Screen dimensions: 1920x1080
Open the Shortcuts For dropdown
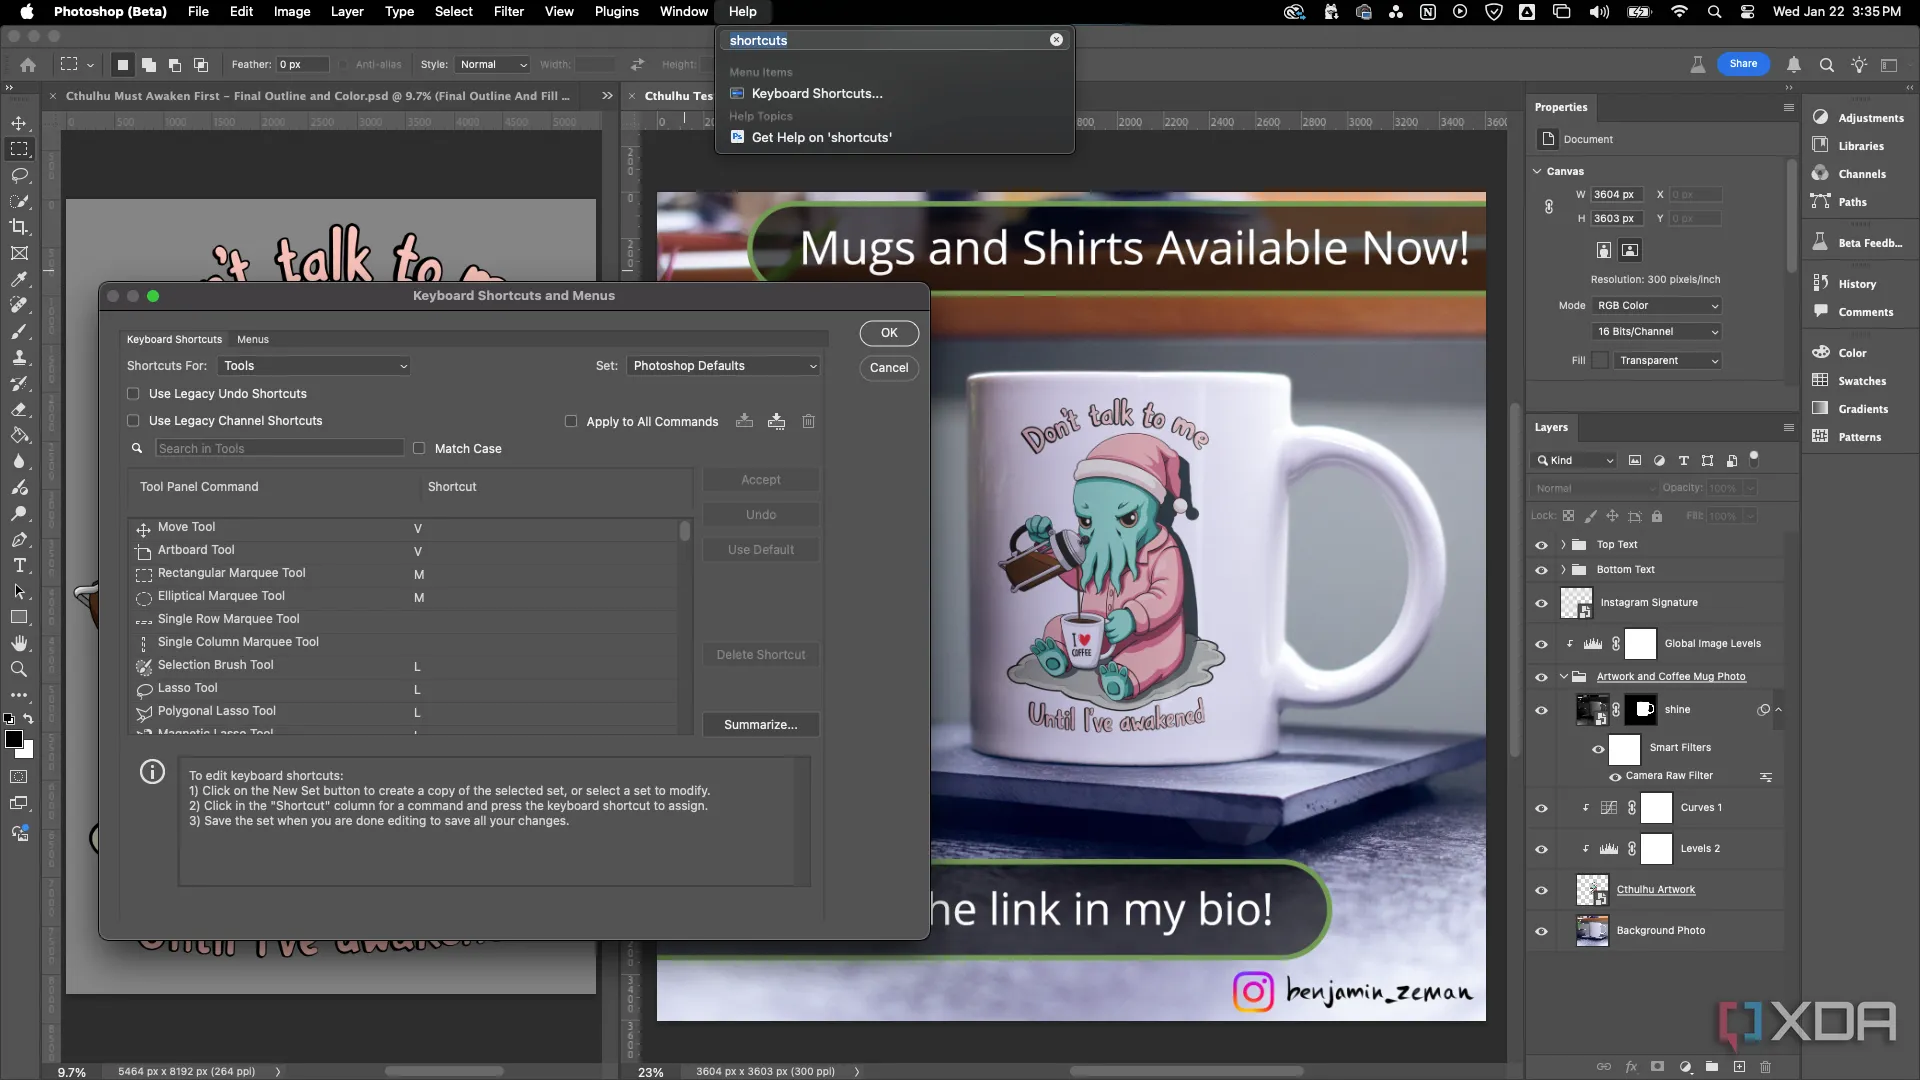(314, 366)
